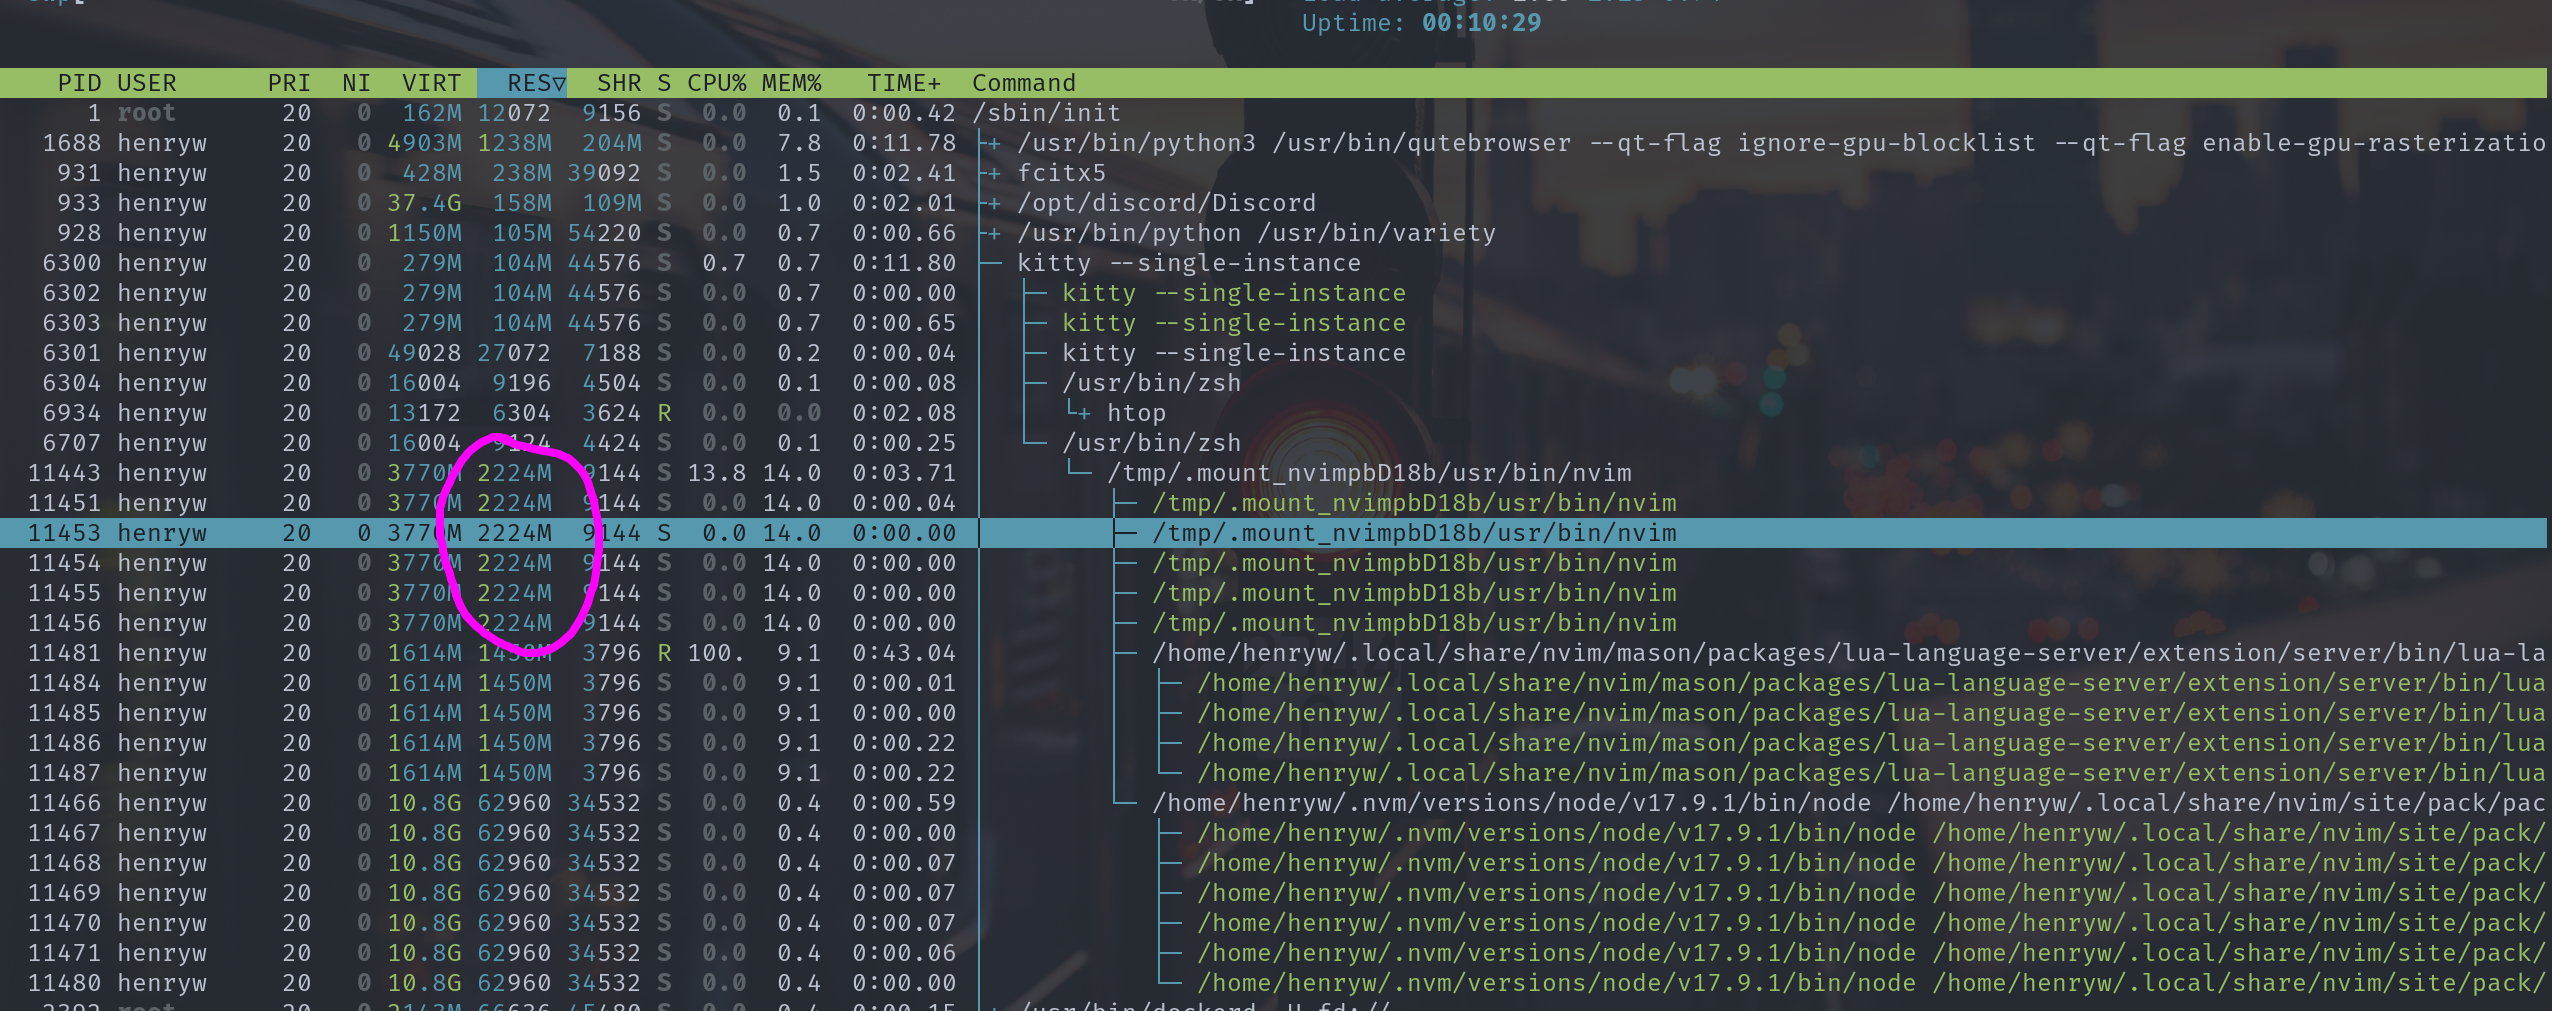Viewport: 2552px width, 1011px height.
Task: Select the /sbin/init process row
Action: click(x=1273, y=113)
